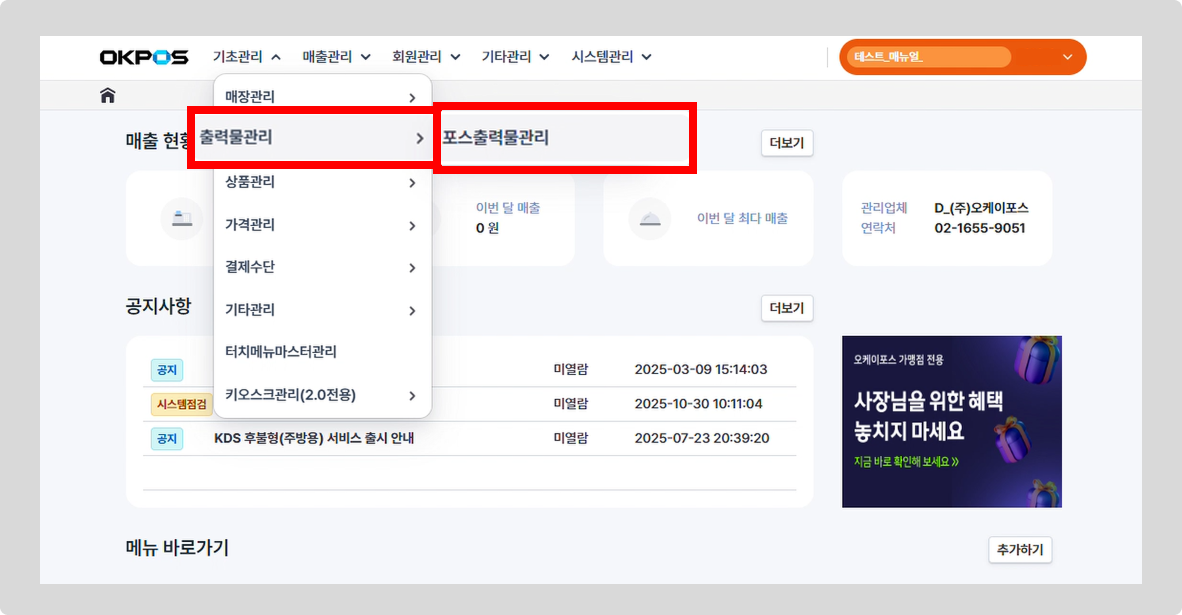Viewport: 1182px width, 615px height.
Task: Select the 포스출력물관리 submenu item
Action: (x=565, y=138)
